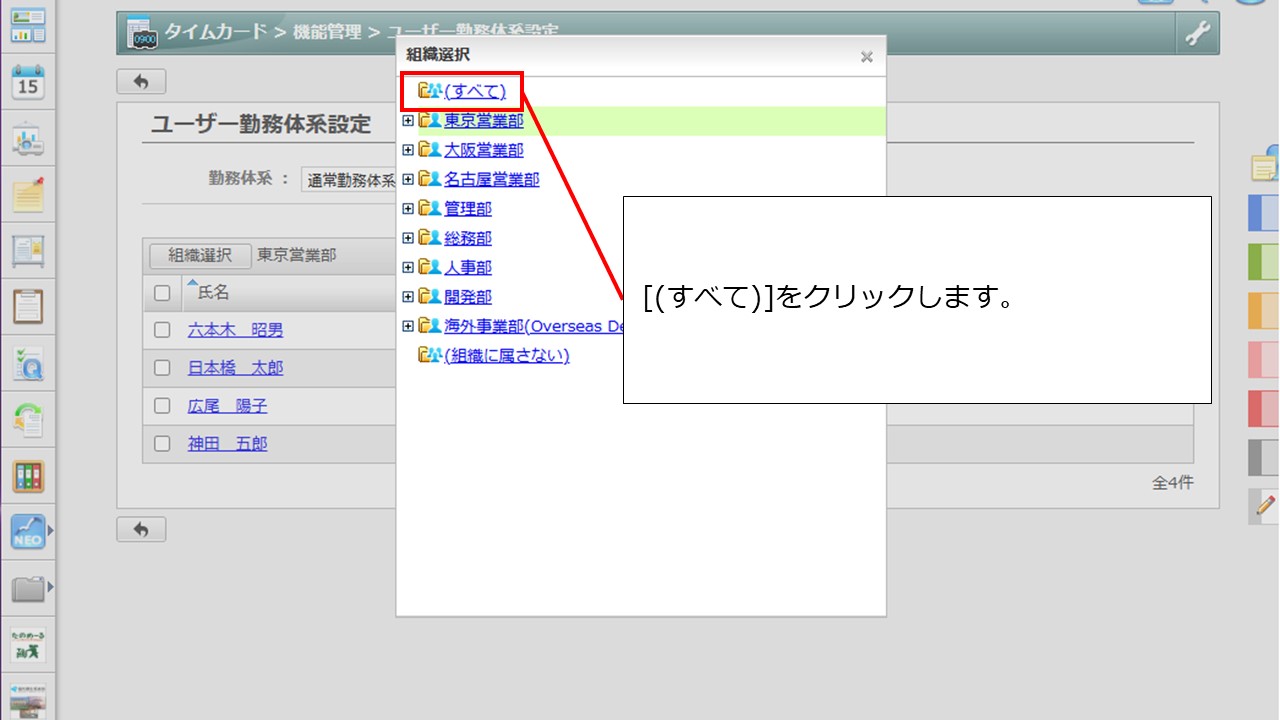This screenshot has width=1280, height=720.
Task: Click the blue NEO chart icon
Action: [x=28, y=532]
